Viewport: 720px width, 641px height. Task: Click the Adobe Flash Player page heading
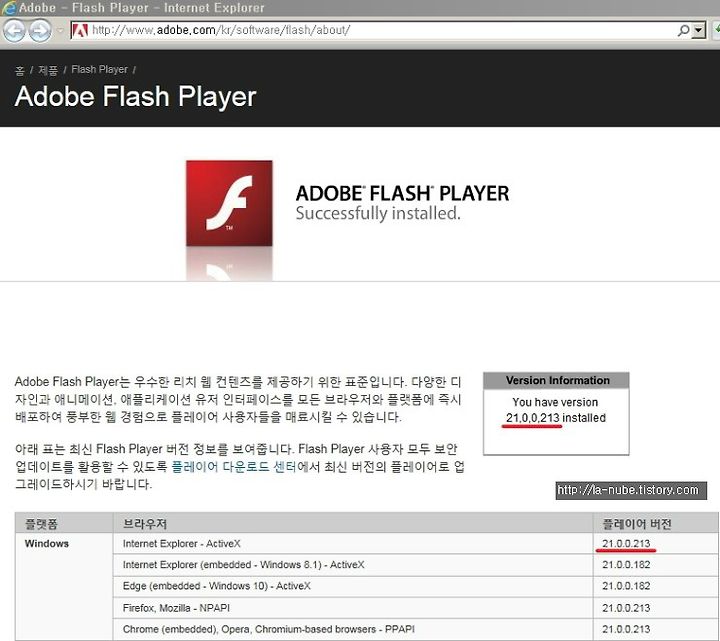(135, 96)
